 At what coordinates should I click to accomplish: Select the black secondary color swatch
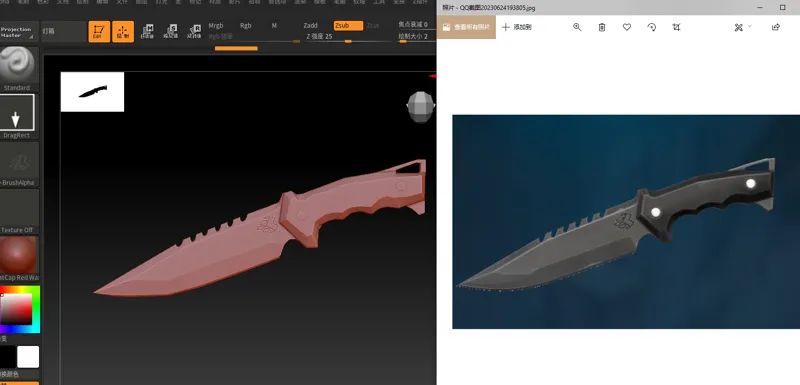tap(7, 357)
